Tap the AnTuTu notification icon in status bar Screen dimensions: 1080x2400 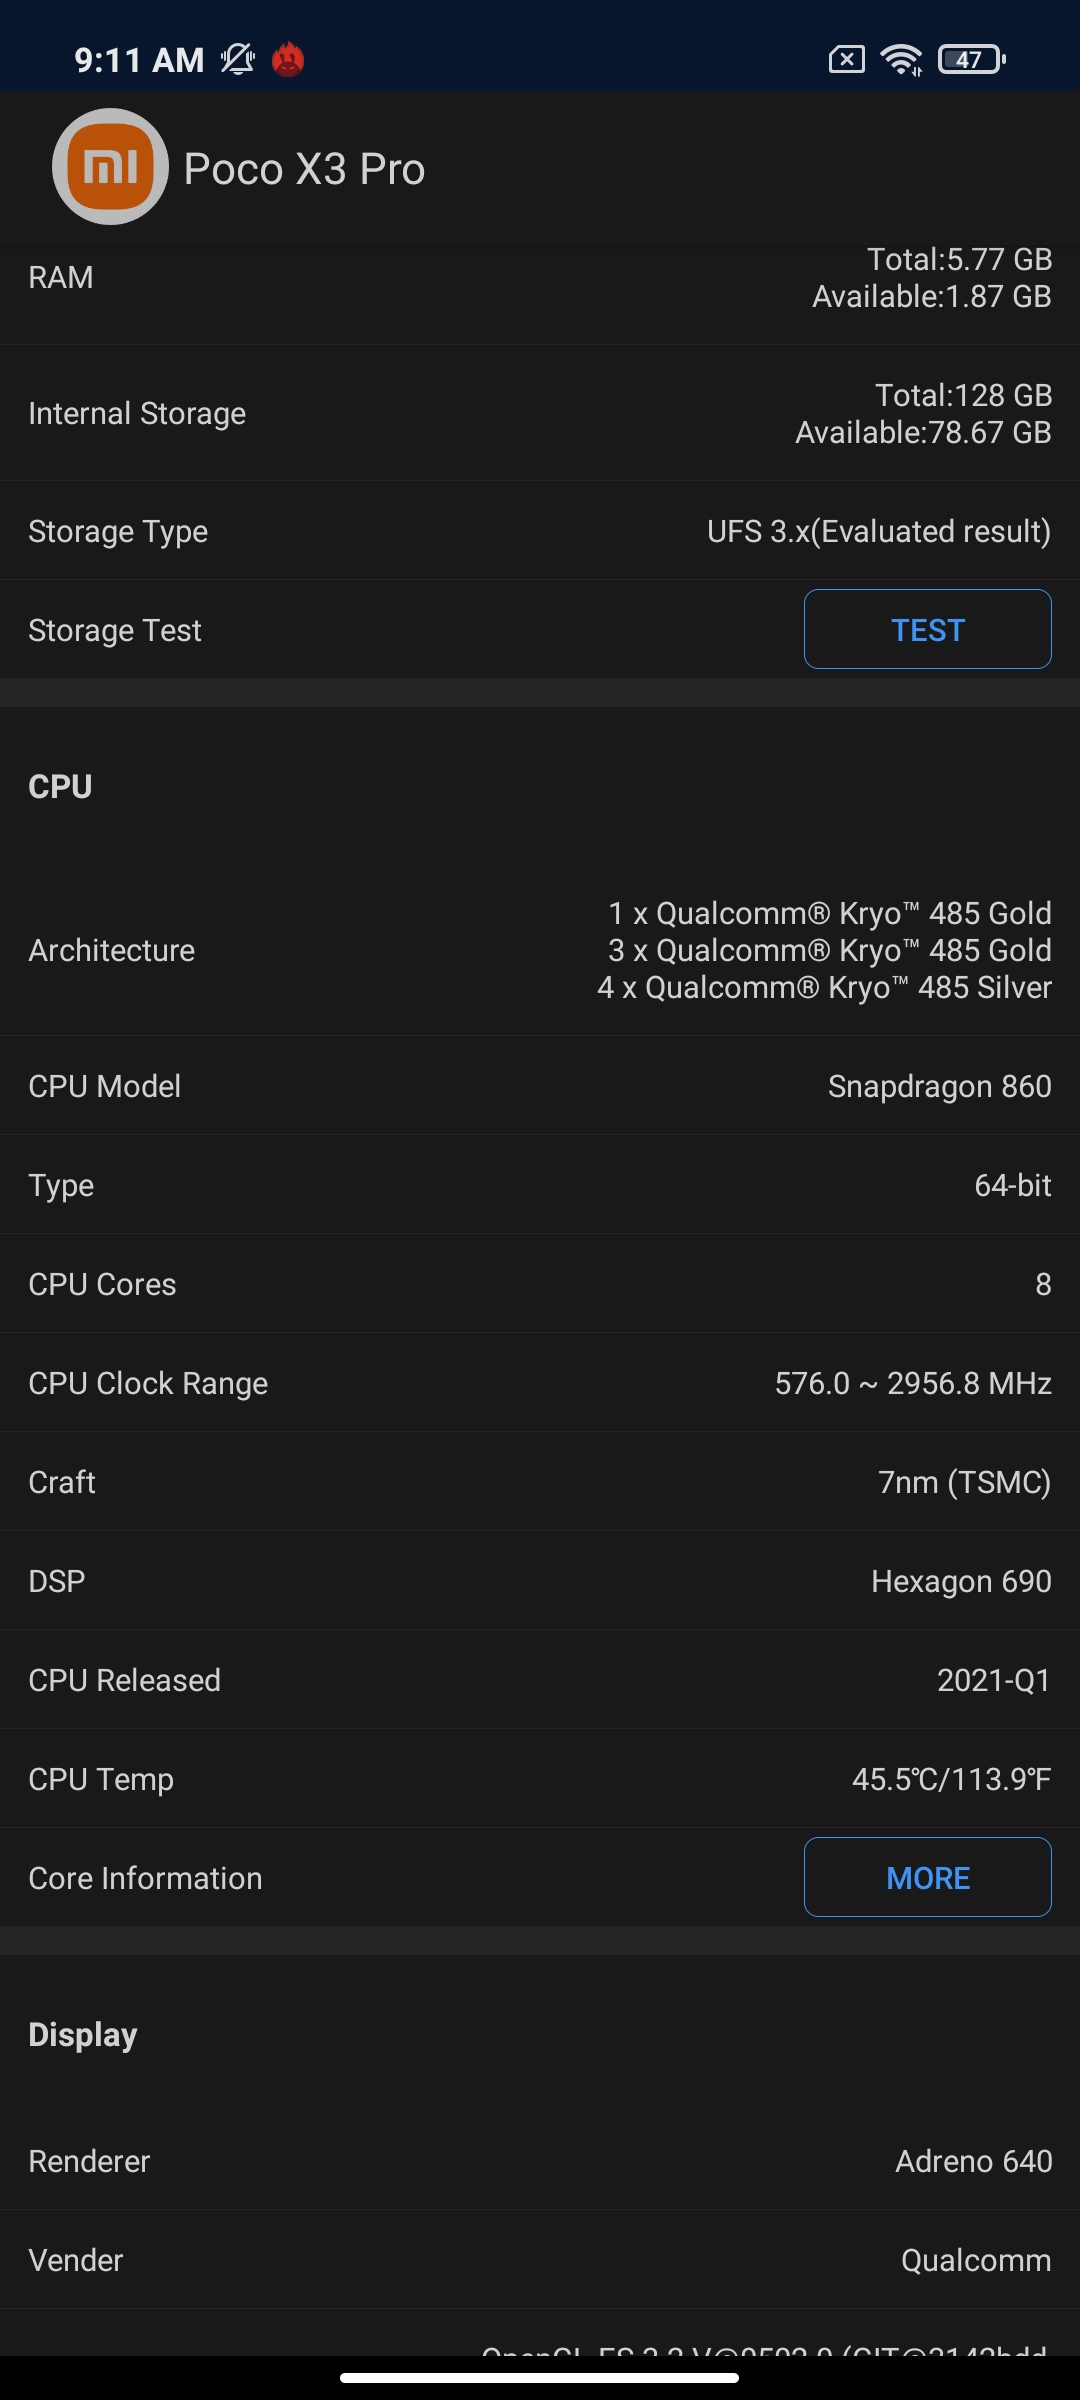[288, 60]
